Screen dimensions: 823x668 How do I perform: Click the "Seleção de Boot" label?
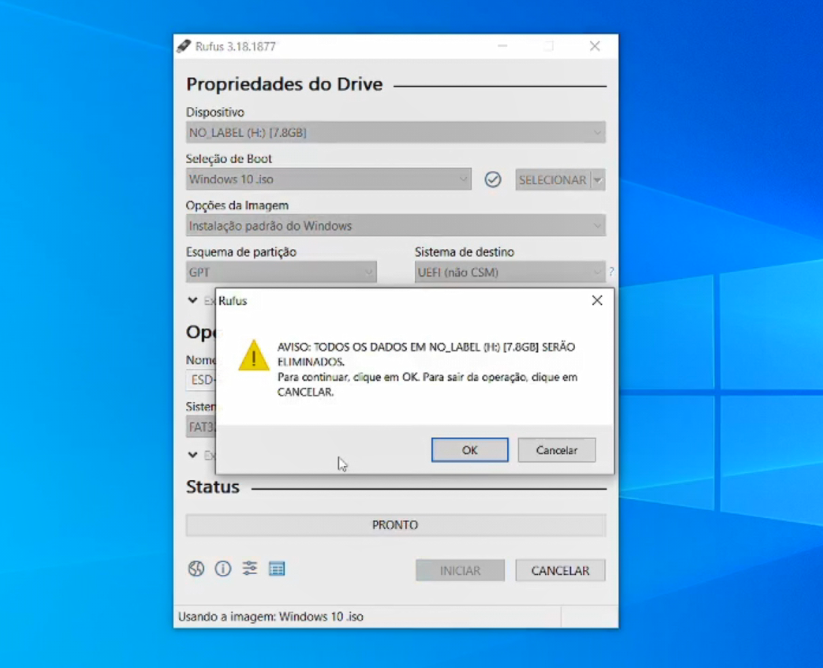coord(229,158)
